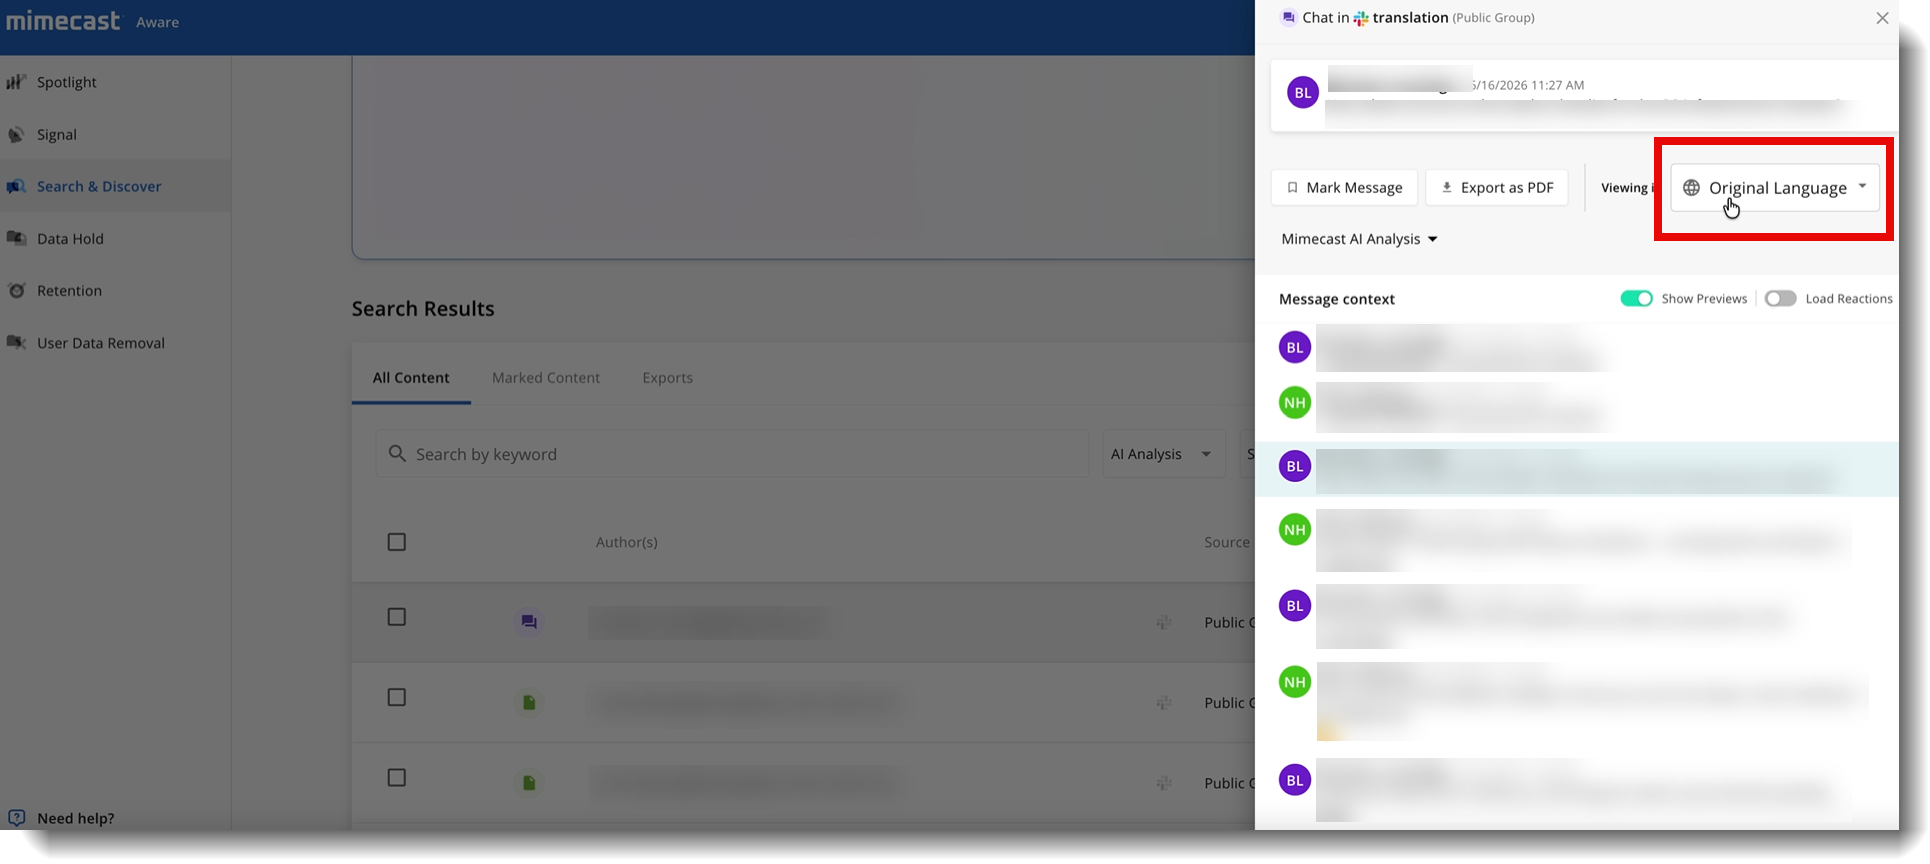
Task: Tick the select-all checkbox beside Author(s)
Action: 397,542
